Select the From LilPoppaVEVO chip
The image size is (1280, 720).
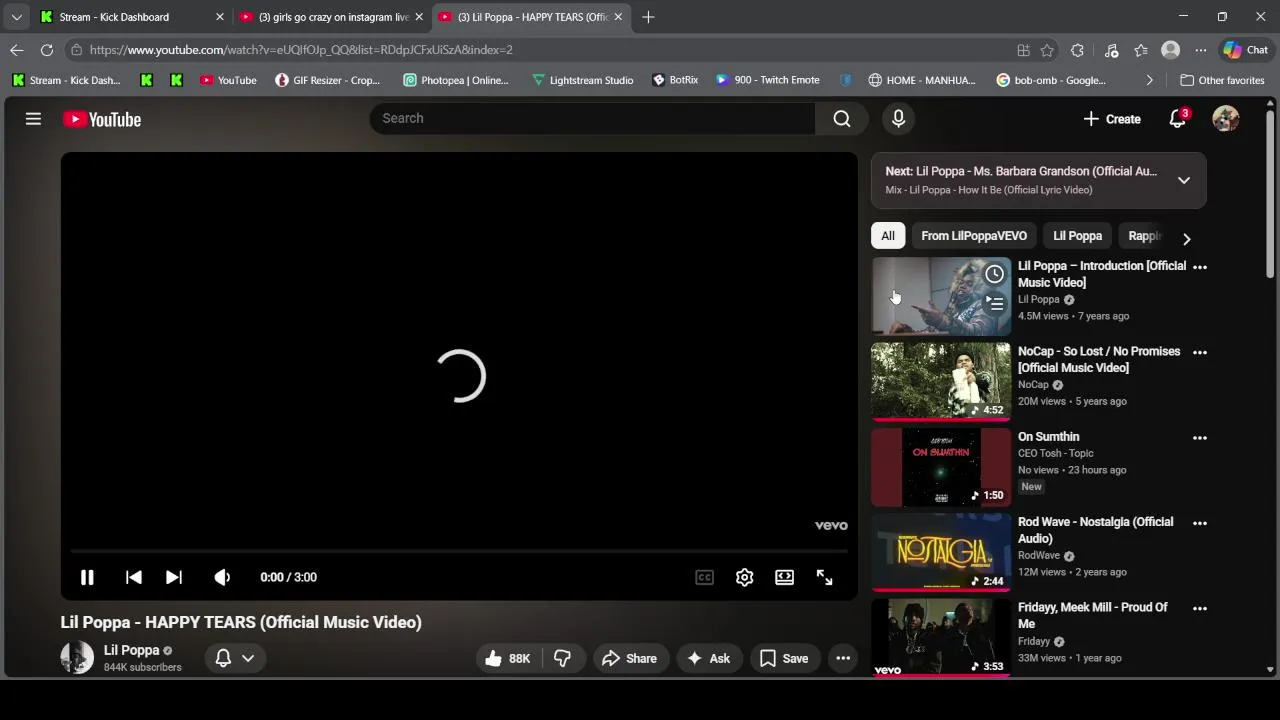point(974,236)
